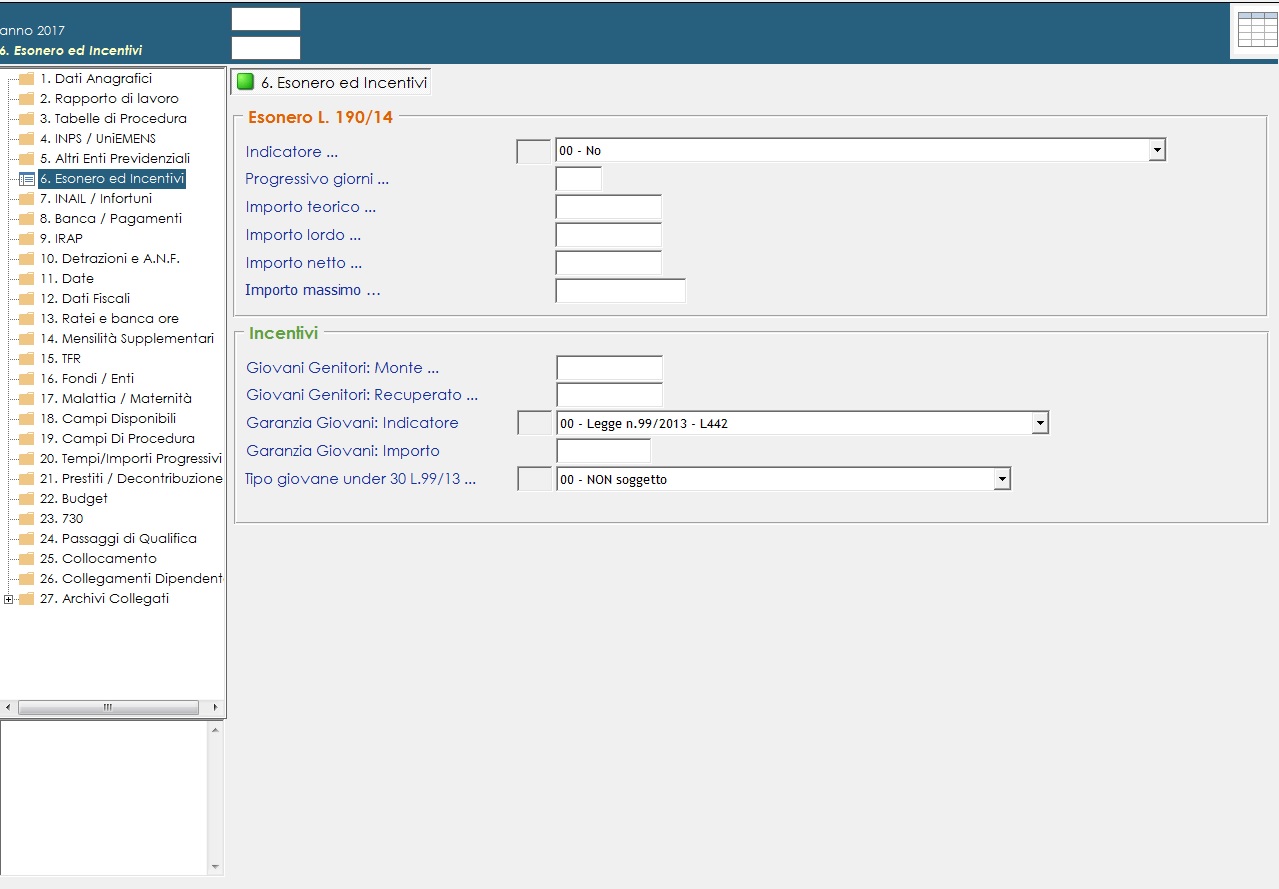The width and height of the screenshot is (1279, 889).
Task: Open Tipo giovane under 30 dropdown
Action: [x=1002, y=479]
